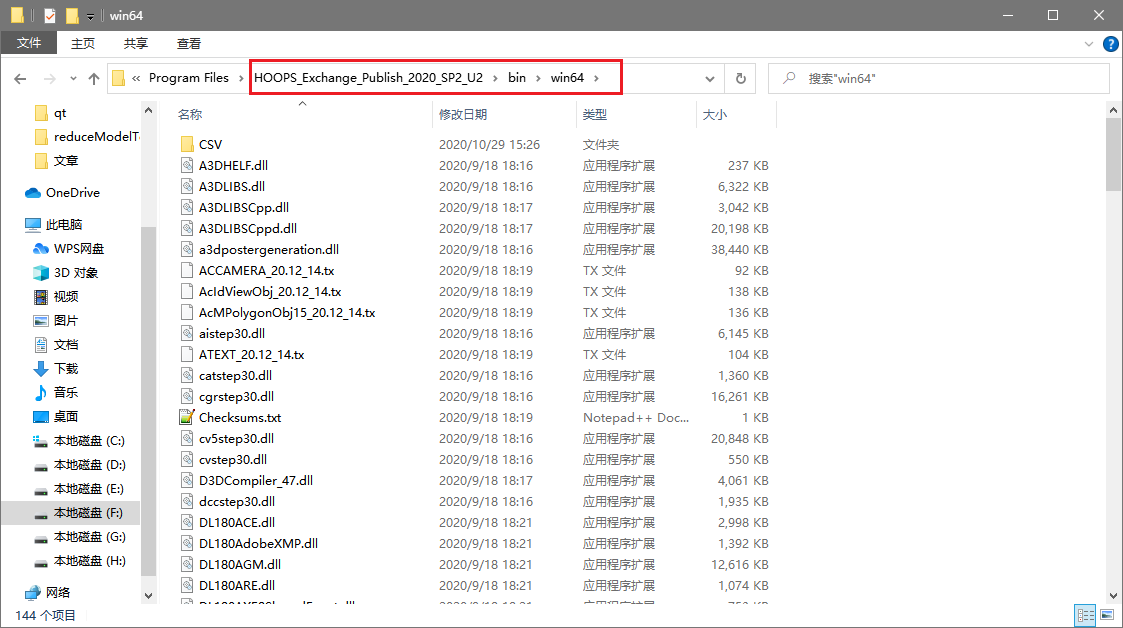Open 文章 folder in navigation pane
Viewport: 1123px width, 628px height.
66,160
